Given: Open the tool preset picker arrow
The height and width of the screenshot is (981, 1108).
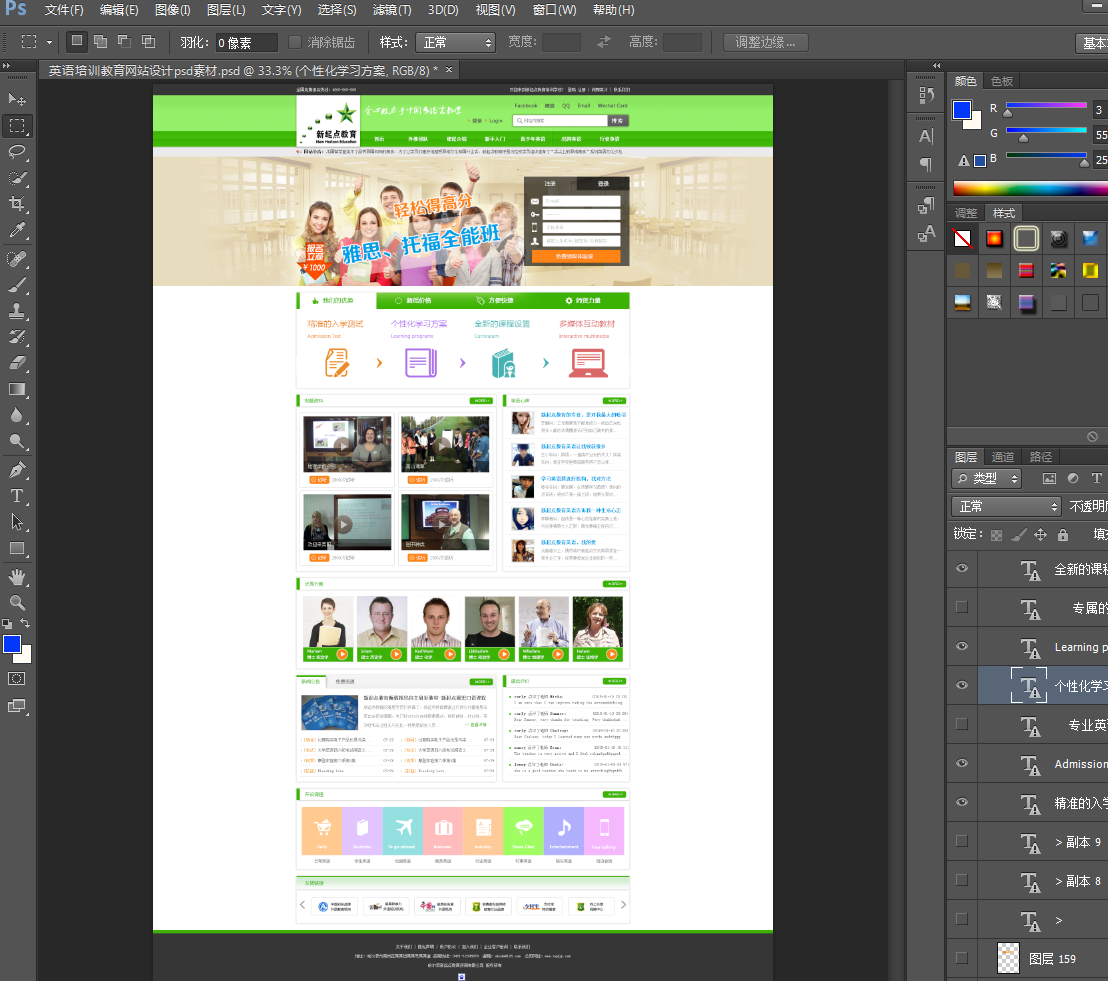Looking at the screenshot, I should (x=49, y=42).
